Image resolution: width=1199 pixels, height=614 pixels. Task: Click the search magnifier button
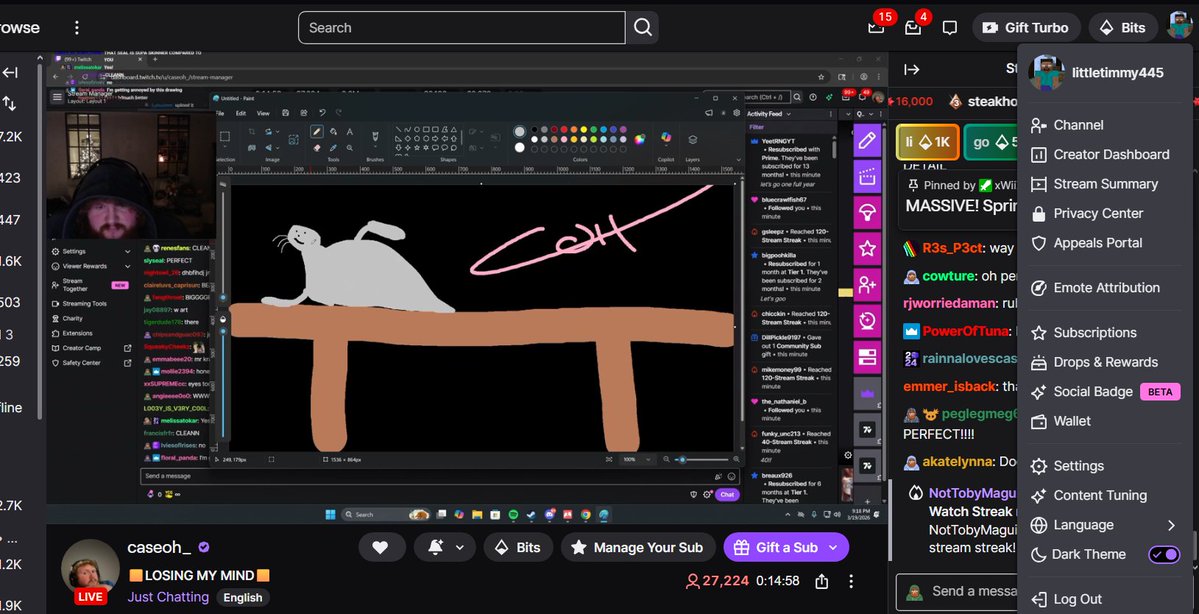643,28
